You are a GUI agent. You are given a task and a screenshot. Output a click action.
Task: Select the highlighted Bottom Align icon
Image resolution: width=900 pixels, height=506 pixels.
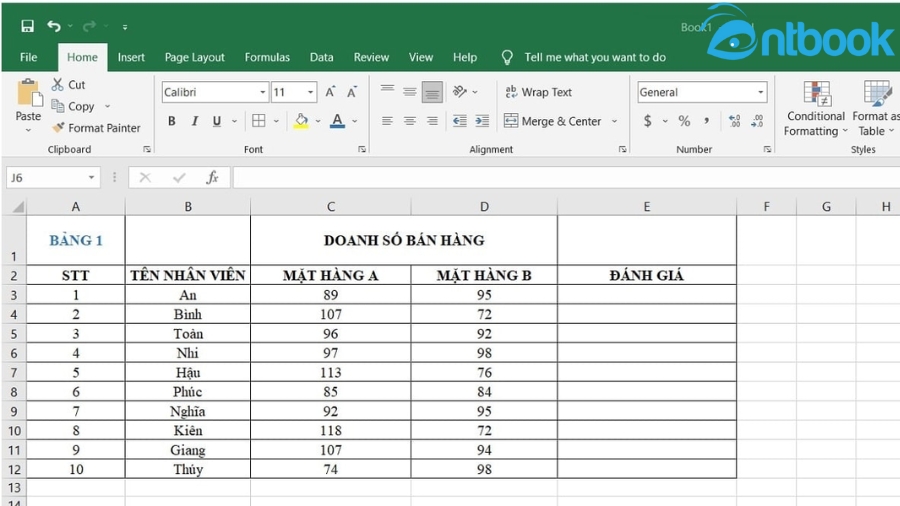[432, 92]
